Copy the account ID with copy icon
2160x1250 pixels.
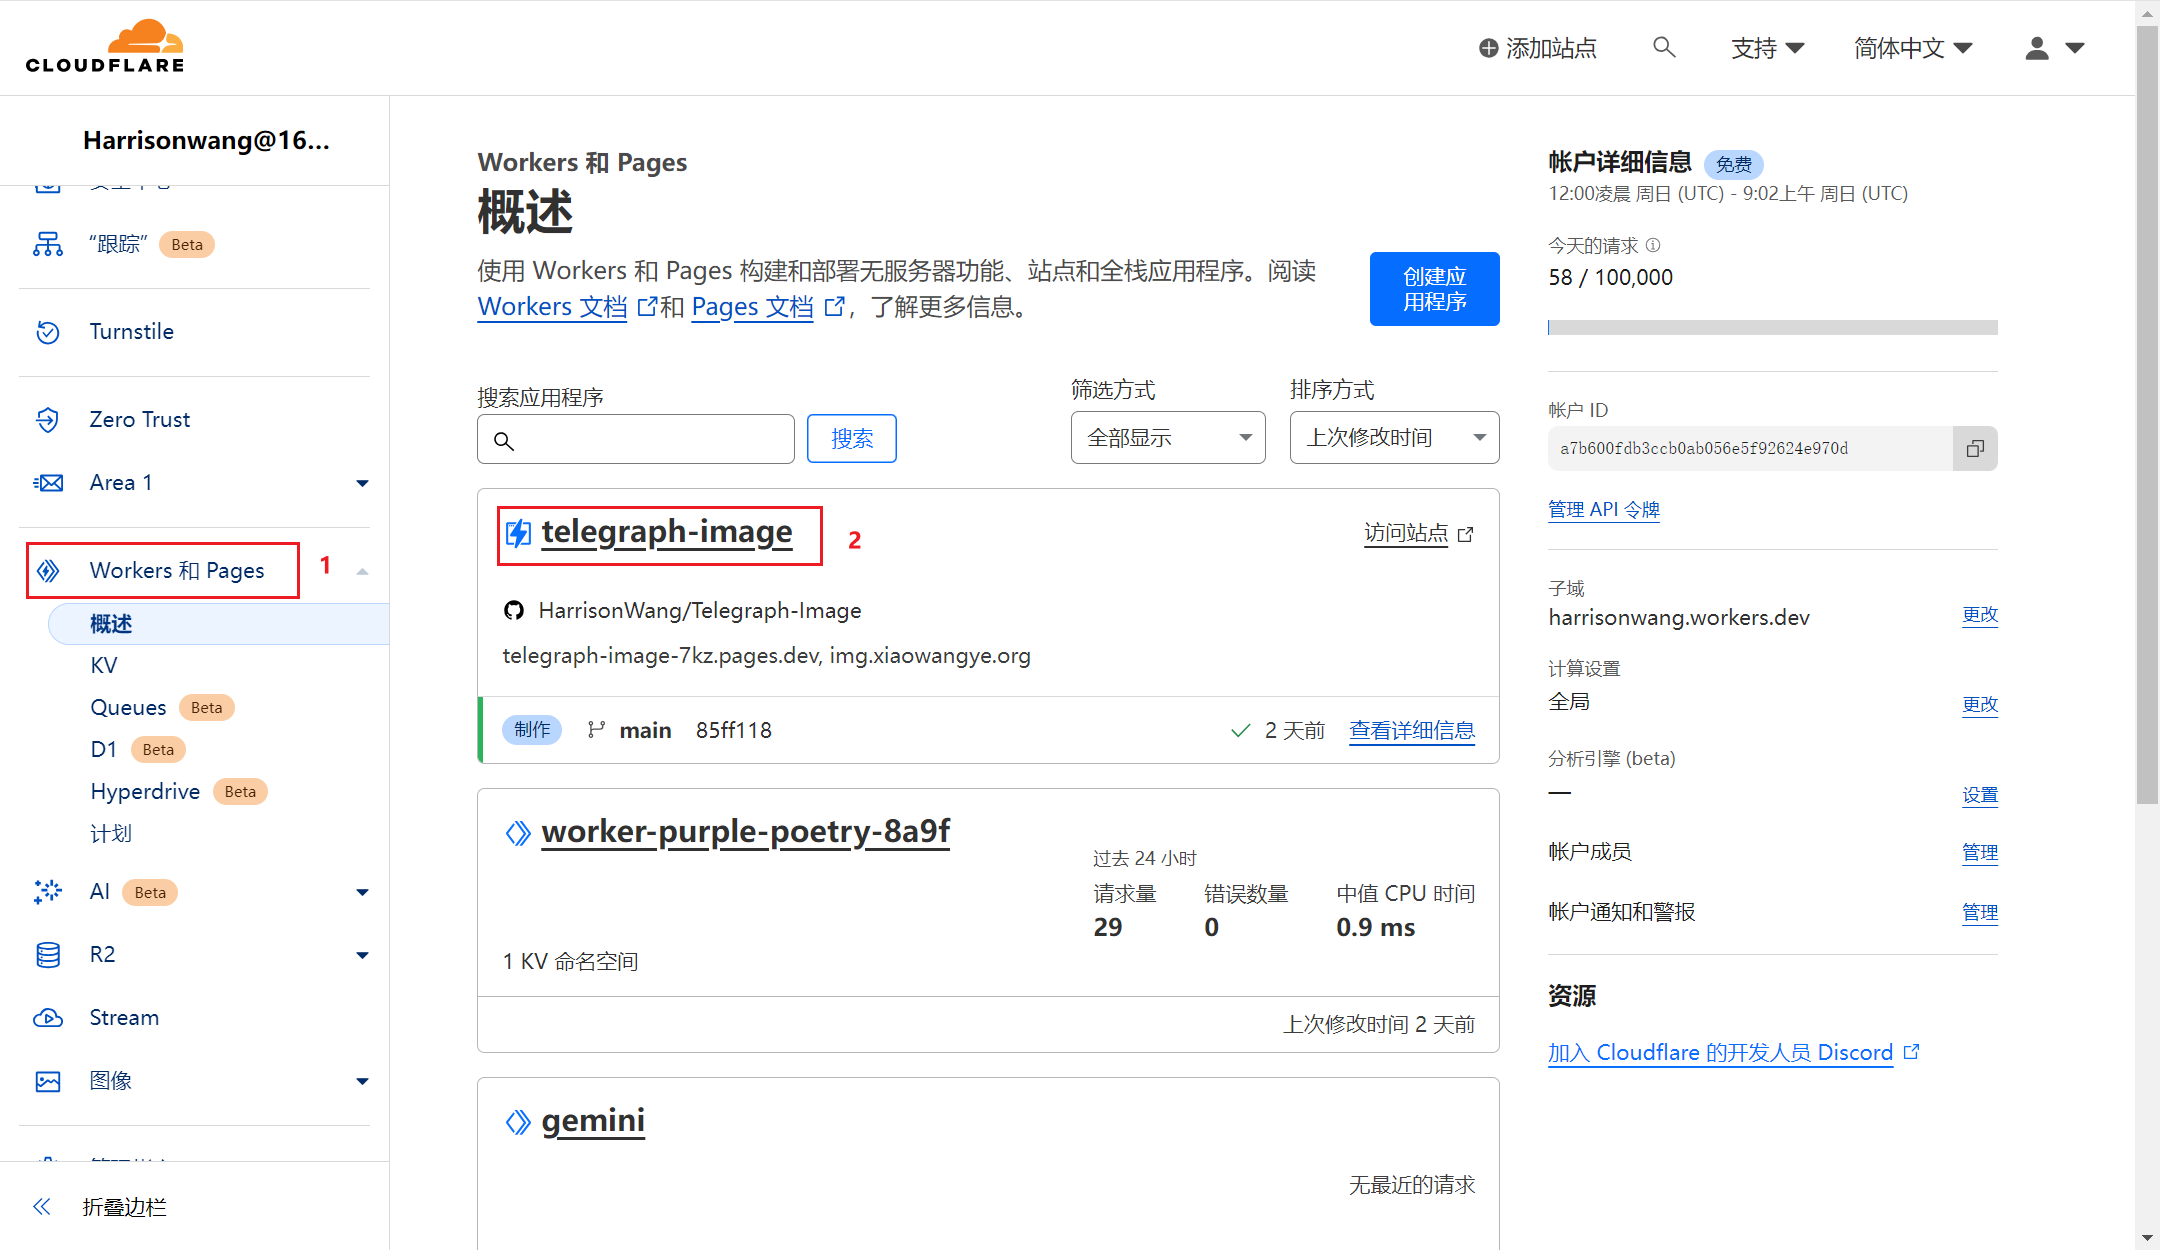(x=1975, y=448)
